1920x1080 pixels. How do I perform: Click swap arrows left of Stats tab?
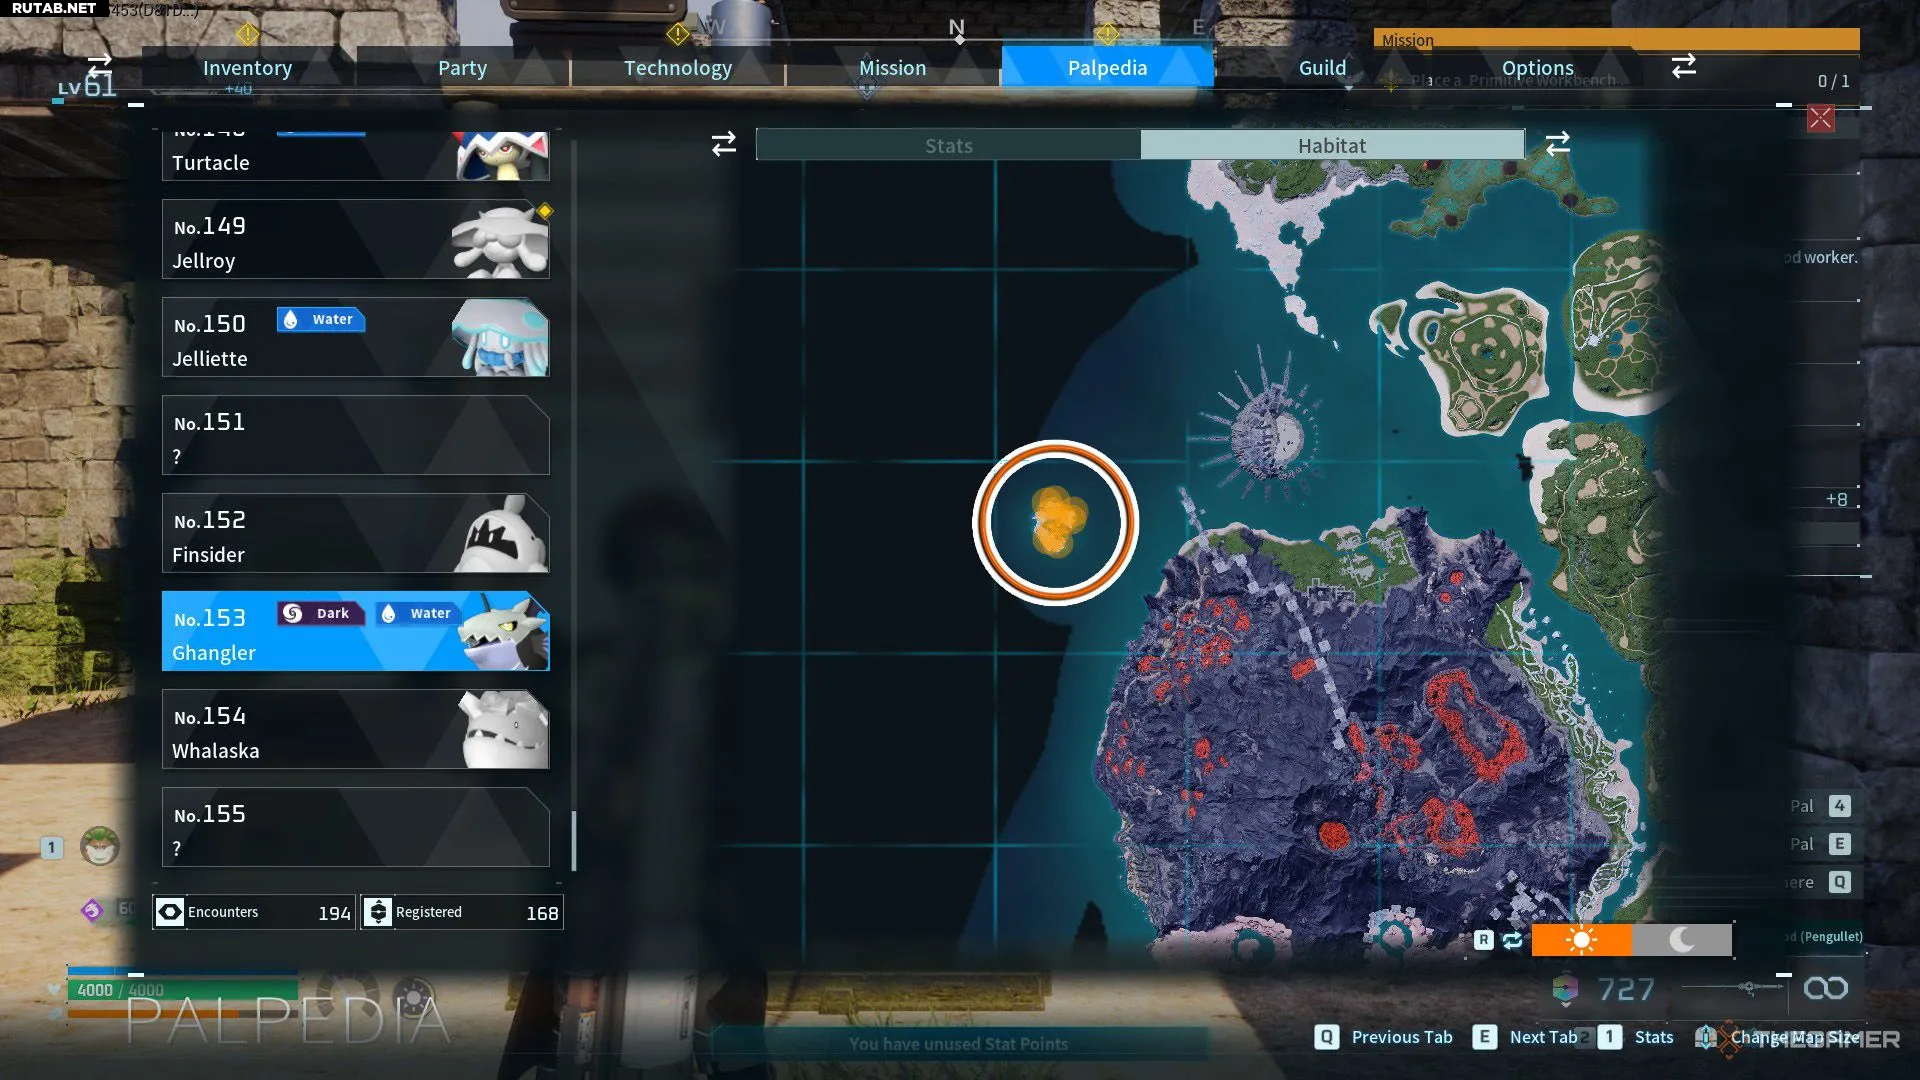(x=724, y=144)
